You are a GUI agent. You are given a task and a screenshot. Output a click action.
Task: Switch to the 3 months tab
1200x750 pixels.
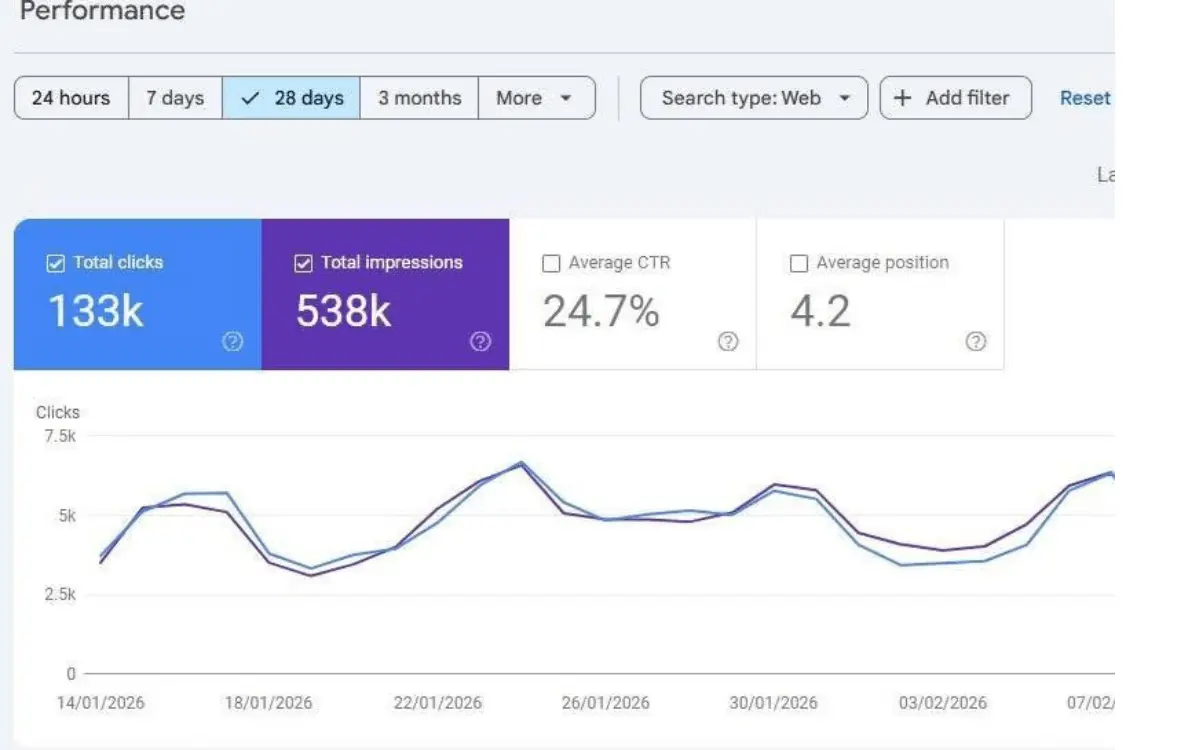418,97
